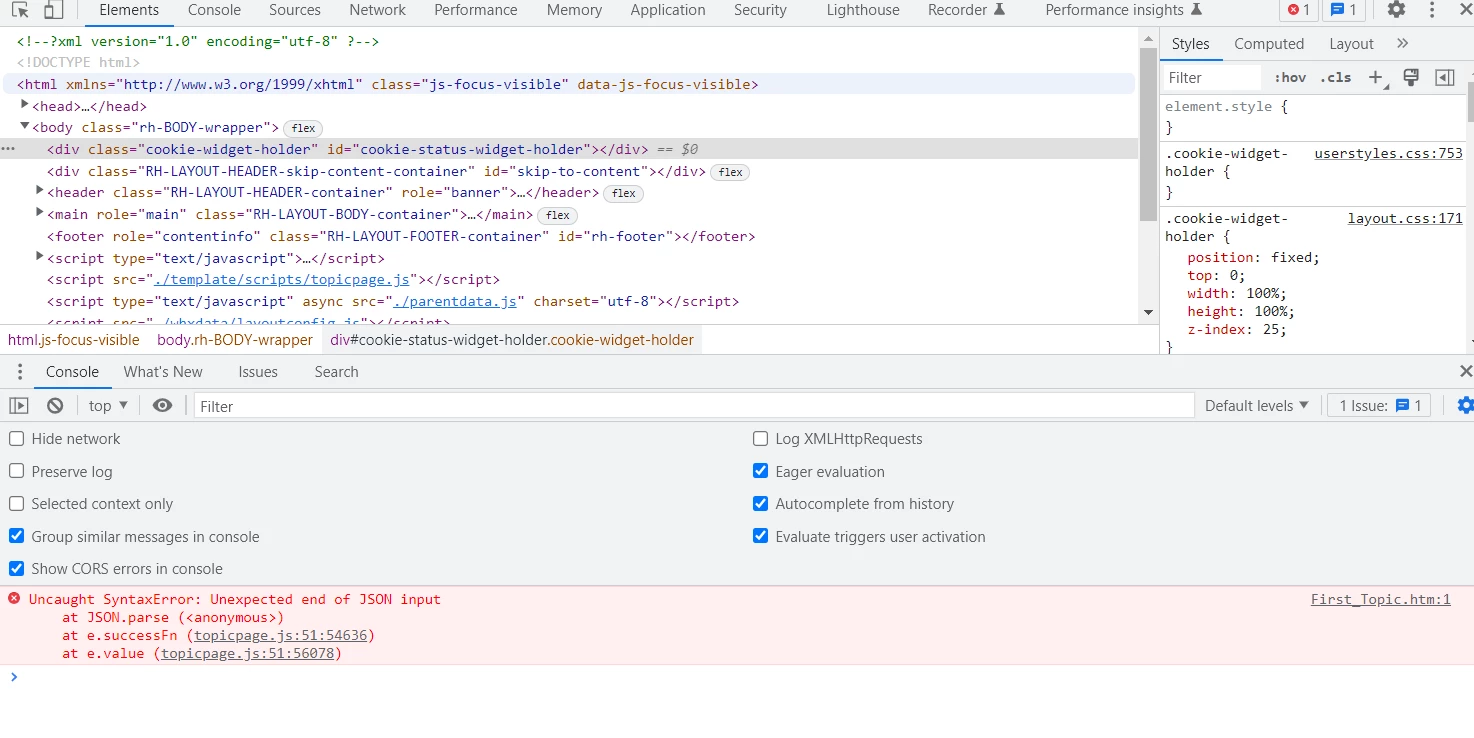The height and width of the screenshot is (738, 1474).
Task: Open First_Topic.htm:1 error source link
Action: [x=1380, y=599]
